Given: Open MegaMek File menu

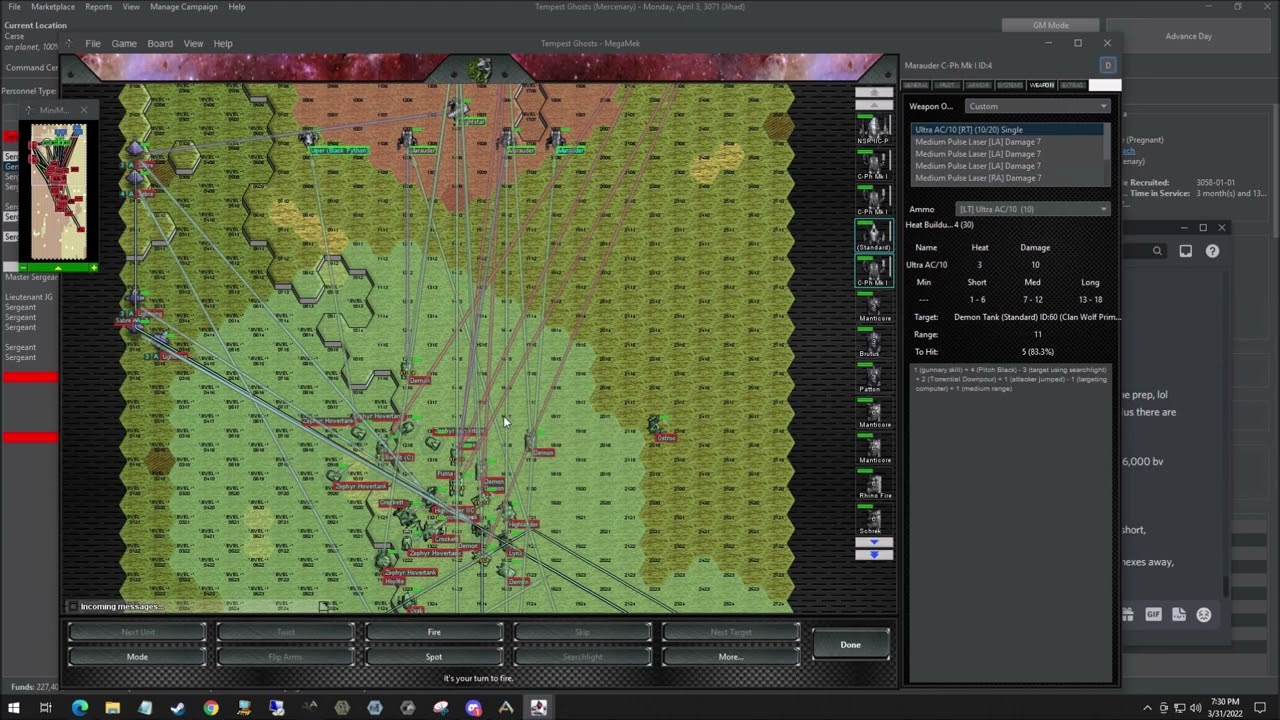Looking at the screenshot, I should point(93,44).
